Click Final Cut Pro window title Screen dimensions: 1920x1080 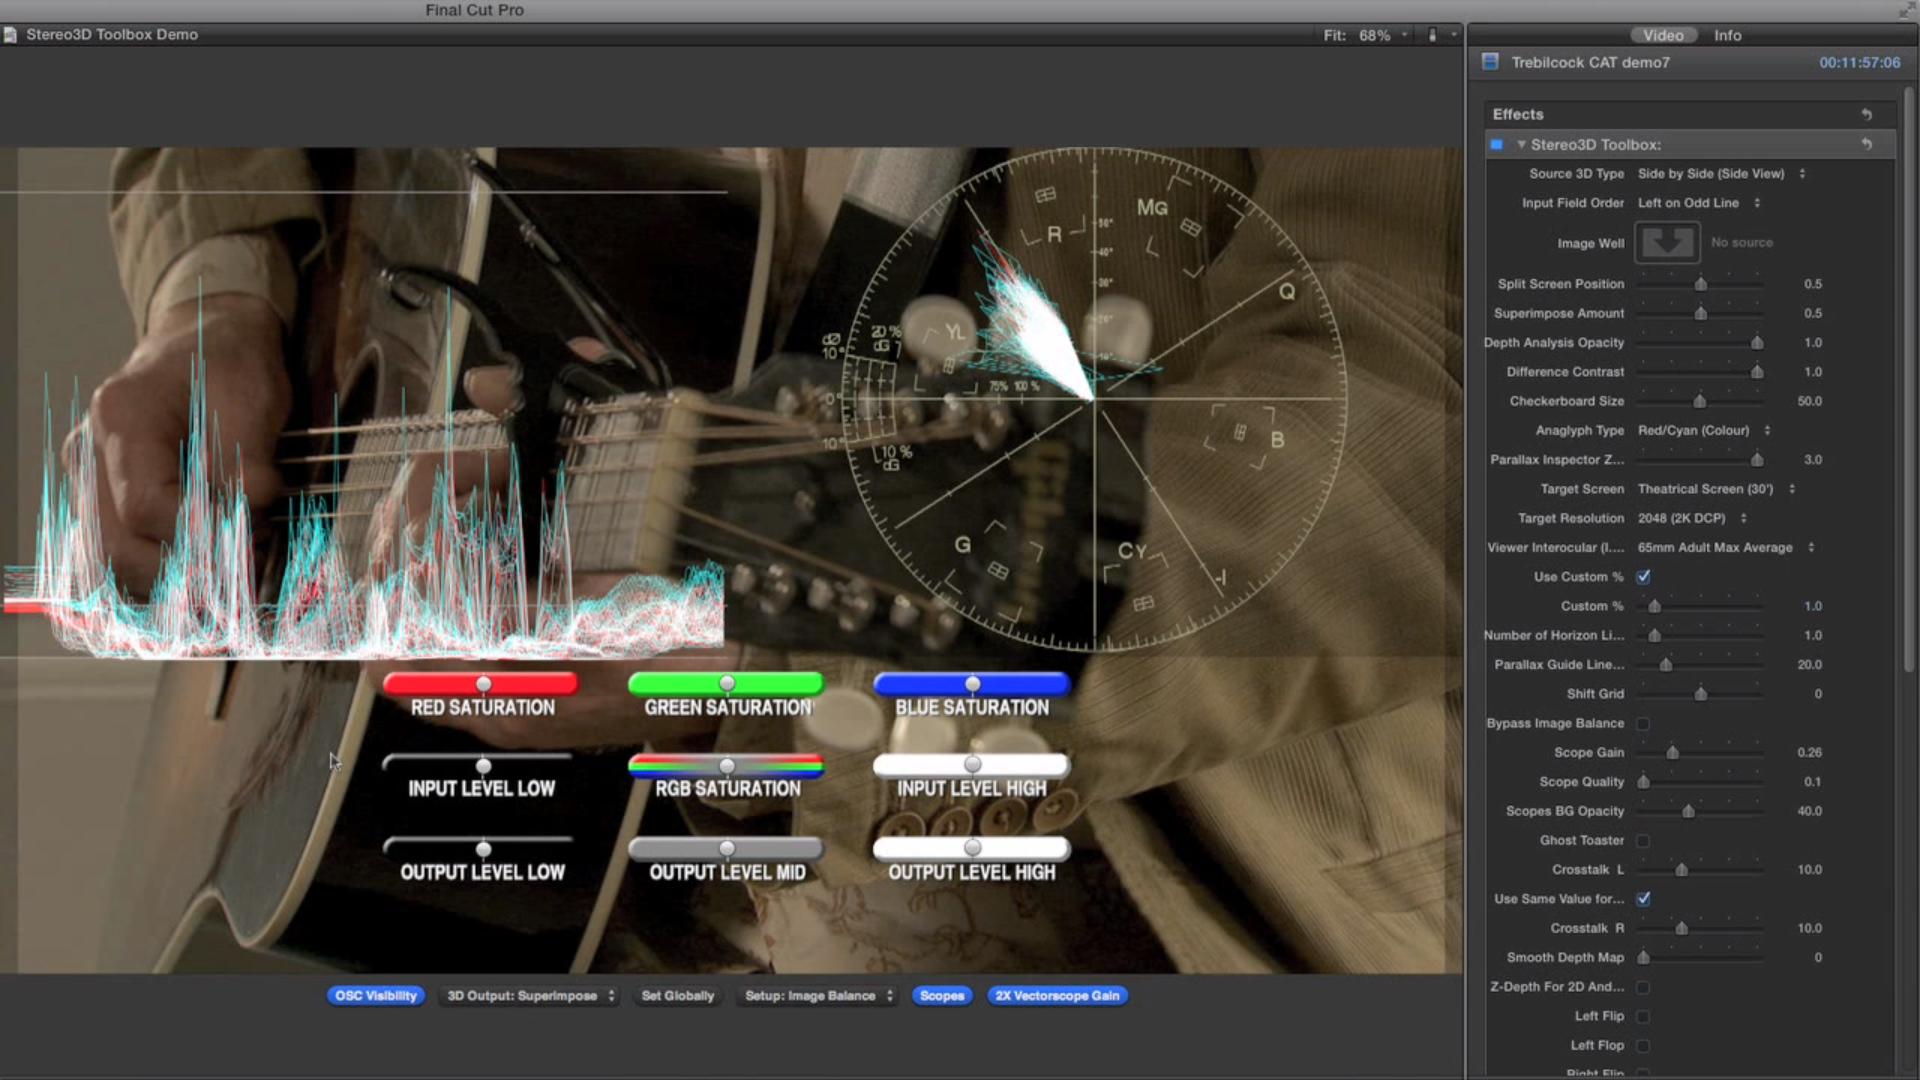point(474,10)
